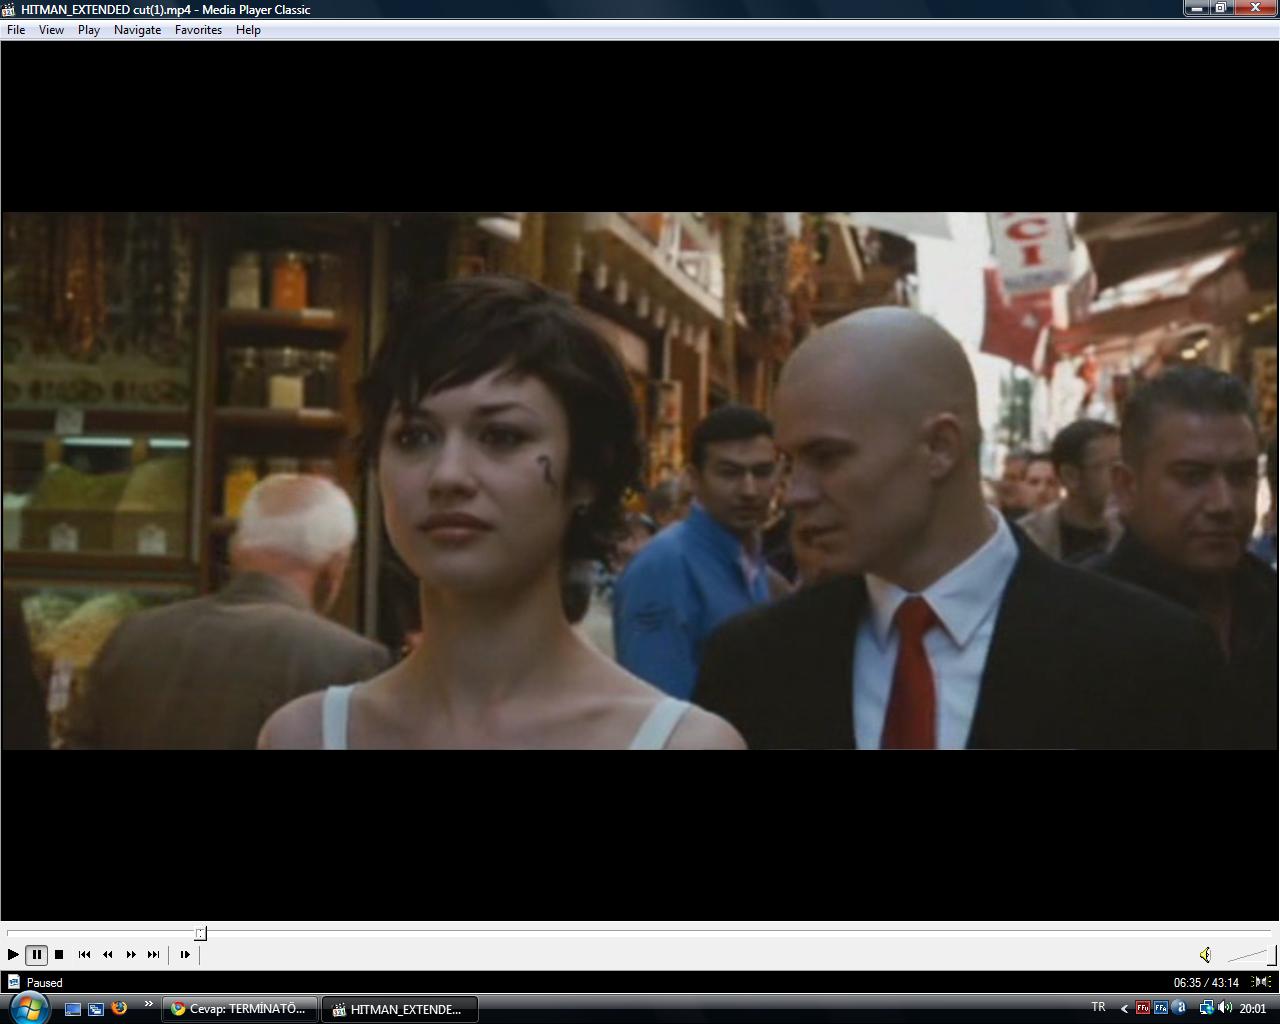Open the View menu
This screenshot has height=1024, width=1280.
(x=51, y=30)
